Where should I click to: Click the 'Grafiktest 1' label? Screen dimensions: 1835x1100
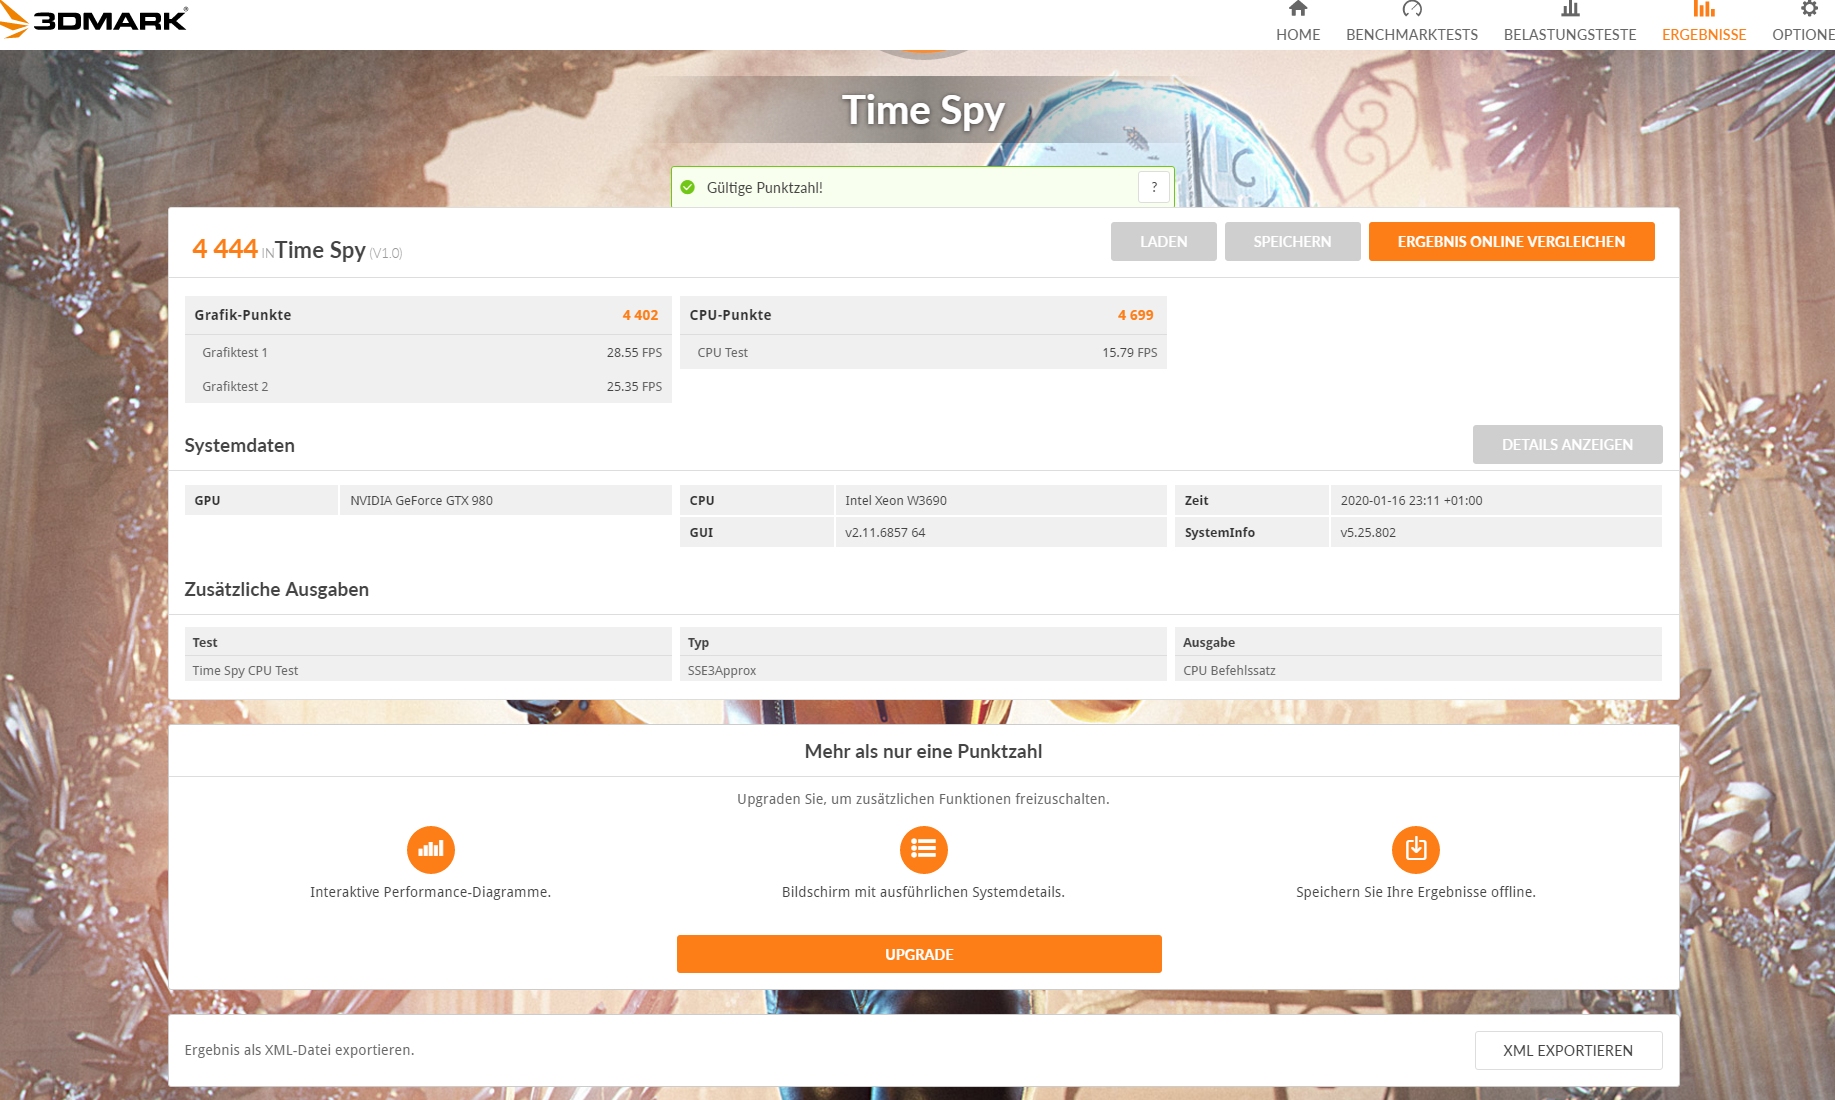tap(235, 353)
